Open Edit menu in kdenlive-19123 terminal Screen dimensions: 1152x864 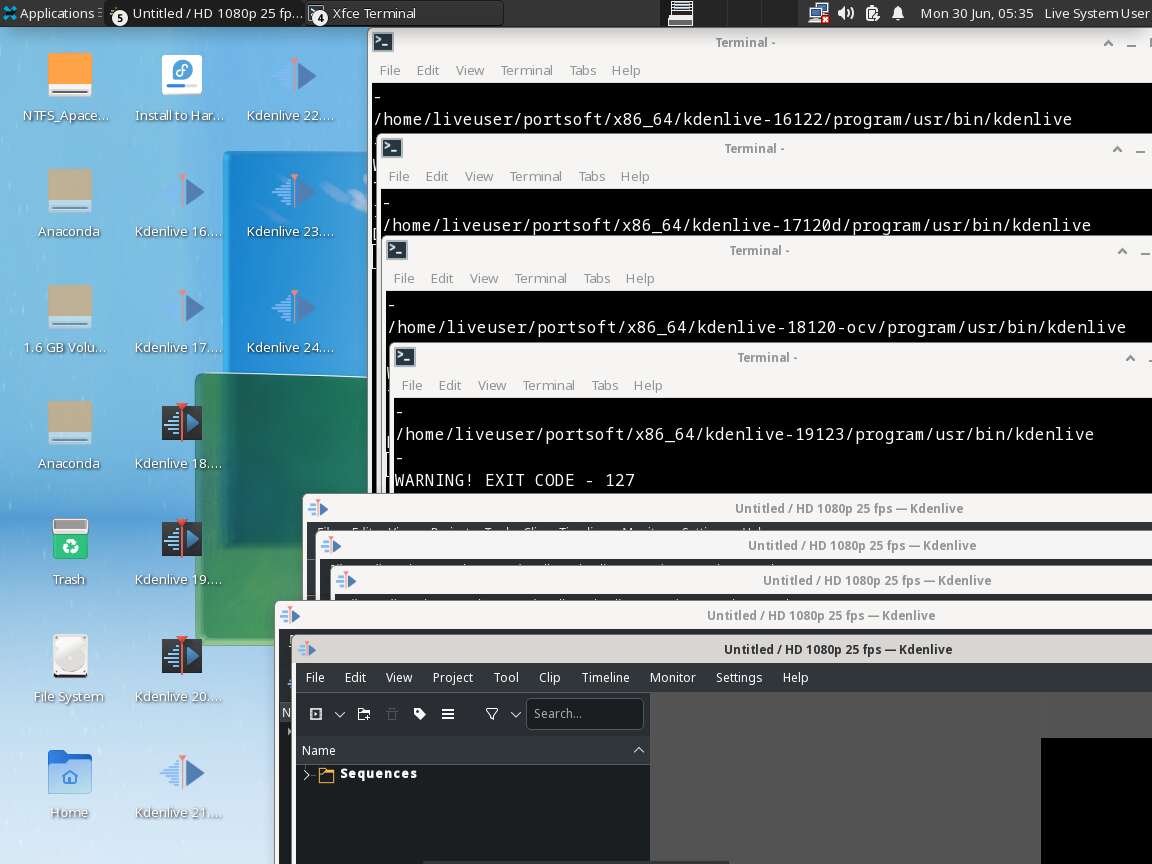click(449, 385)
